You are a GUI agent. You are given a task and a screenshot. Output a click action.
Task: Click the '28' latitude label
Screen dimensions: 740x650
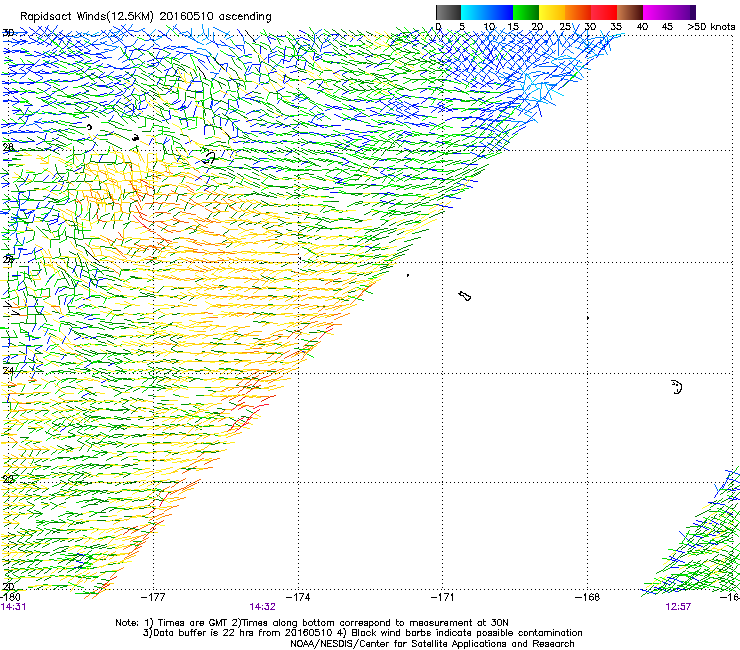click(x=8, y=147)
